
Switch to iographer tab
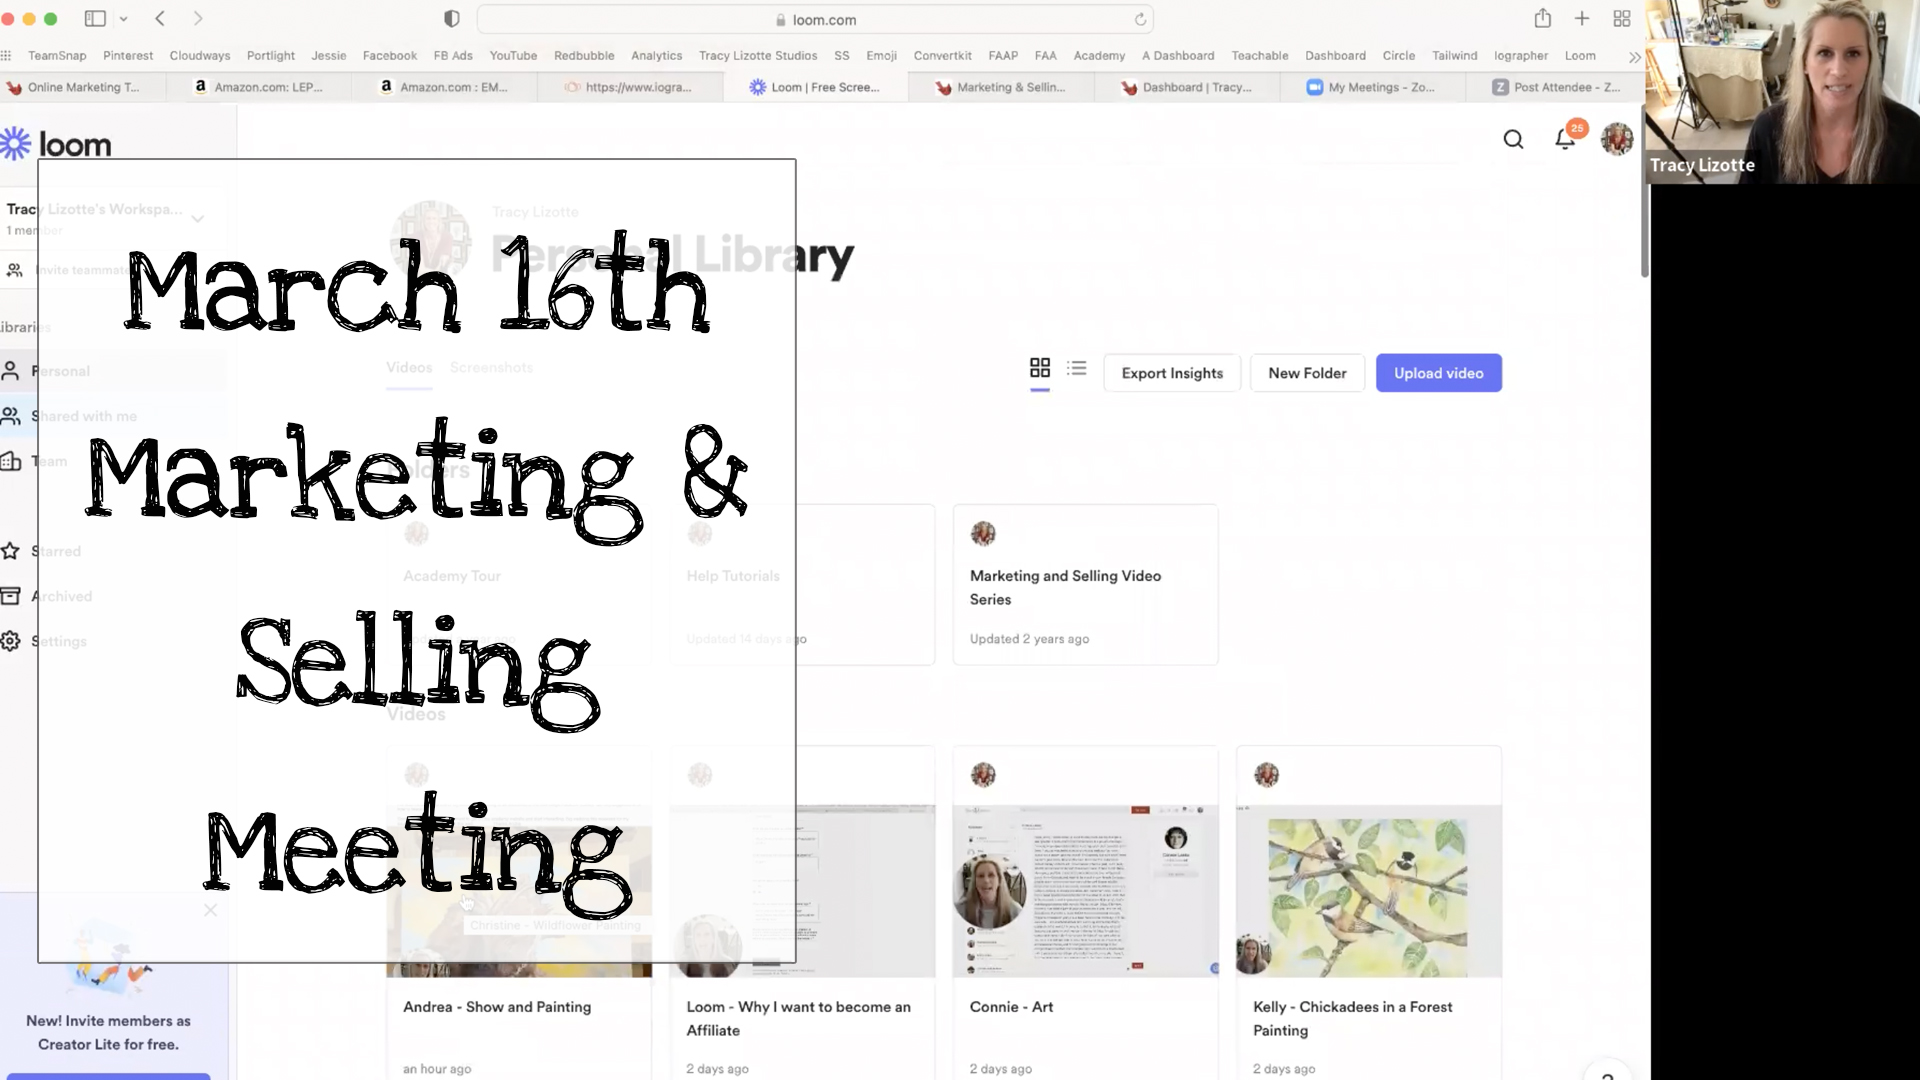(630, 87)
